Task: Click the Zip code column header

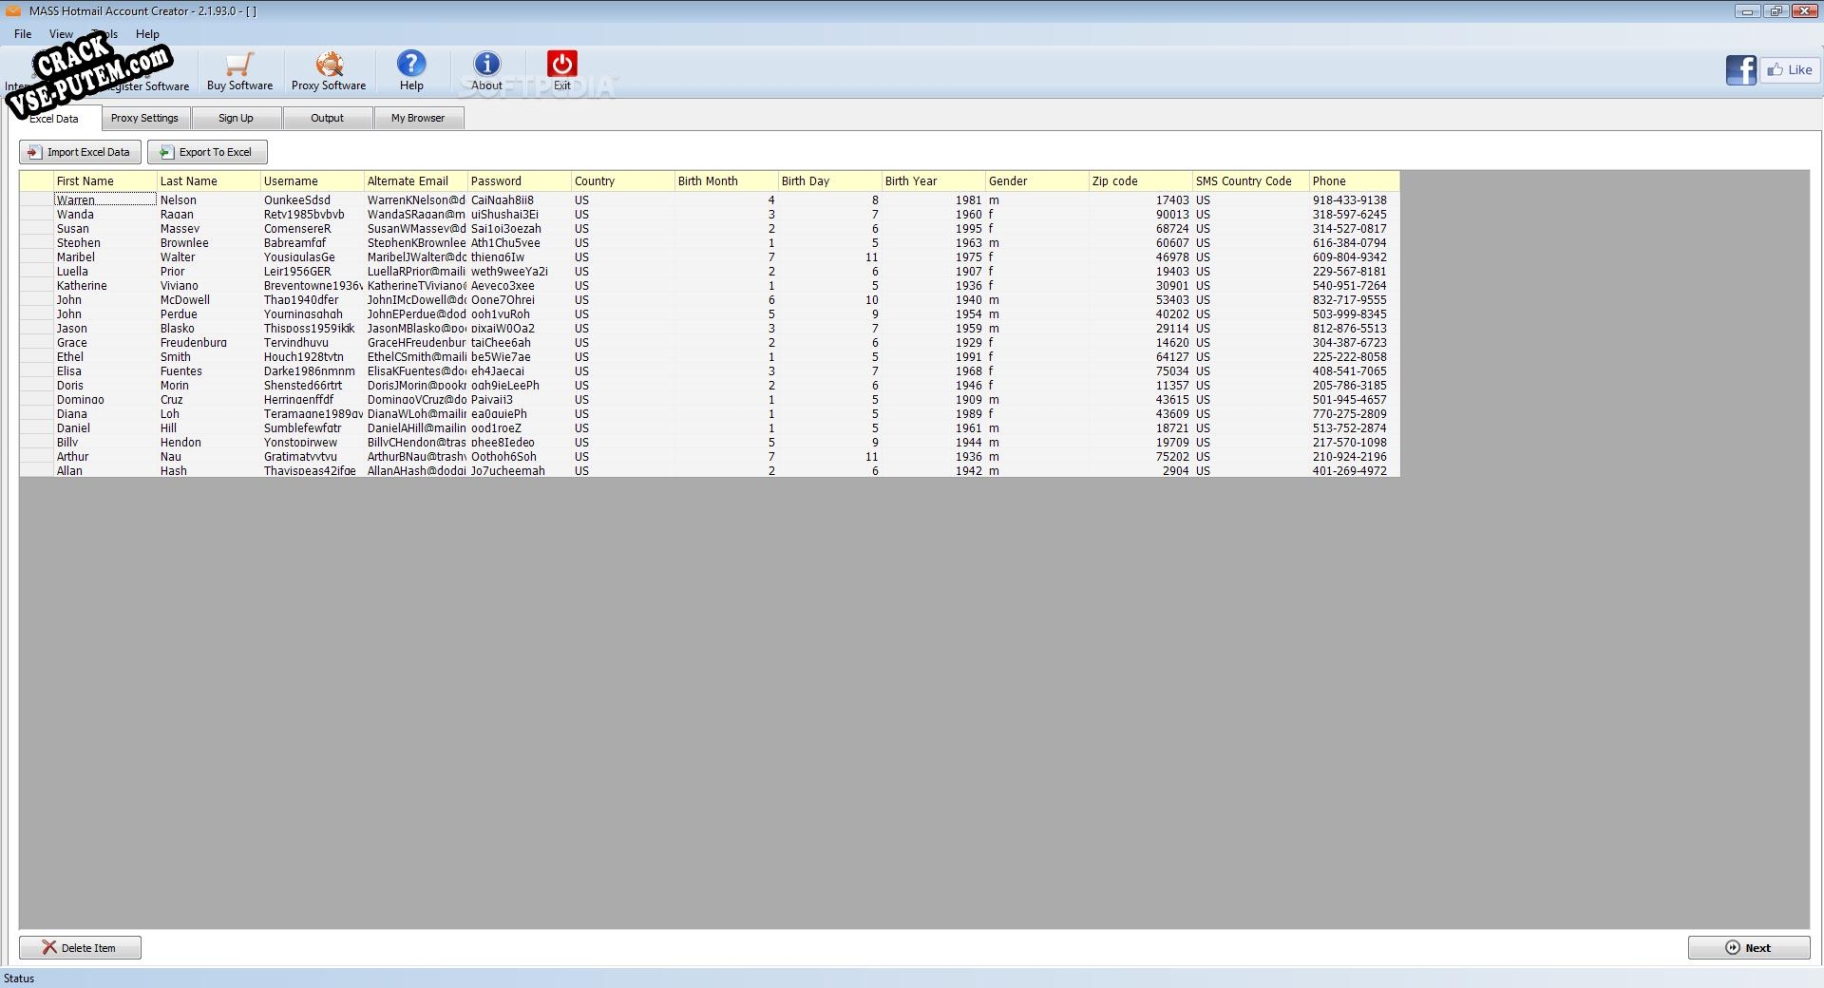Action: [1140, 181]
